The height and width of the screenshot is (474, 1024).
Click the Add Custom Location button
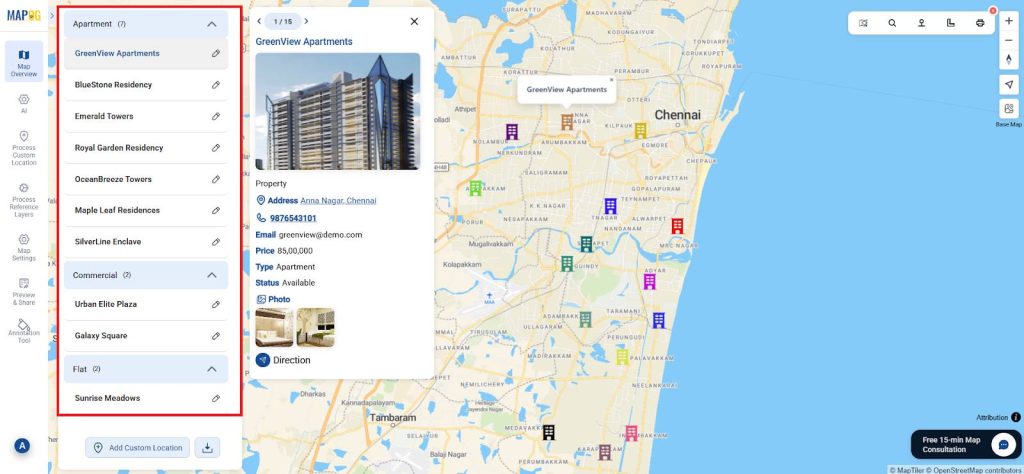coord(138,448)
